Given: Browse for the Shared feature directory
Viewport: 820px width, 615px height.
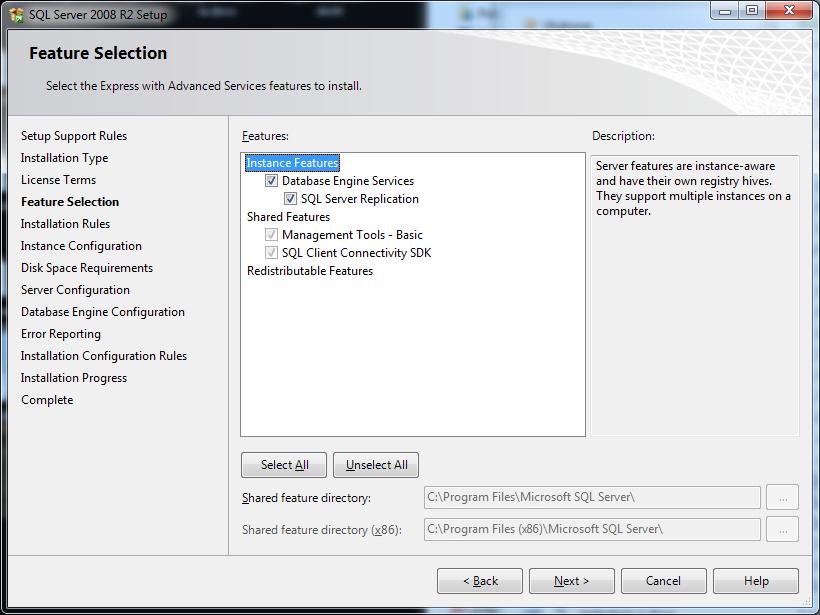Looking at the screenshot, I should click(782, 497).
